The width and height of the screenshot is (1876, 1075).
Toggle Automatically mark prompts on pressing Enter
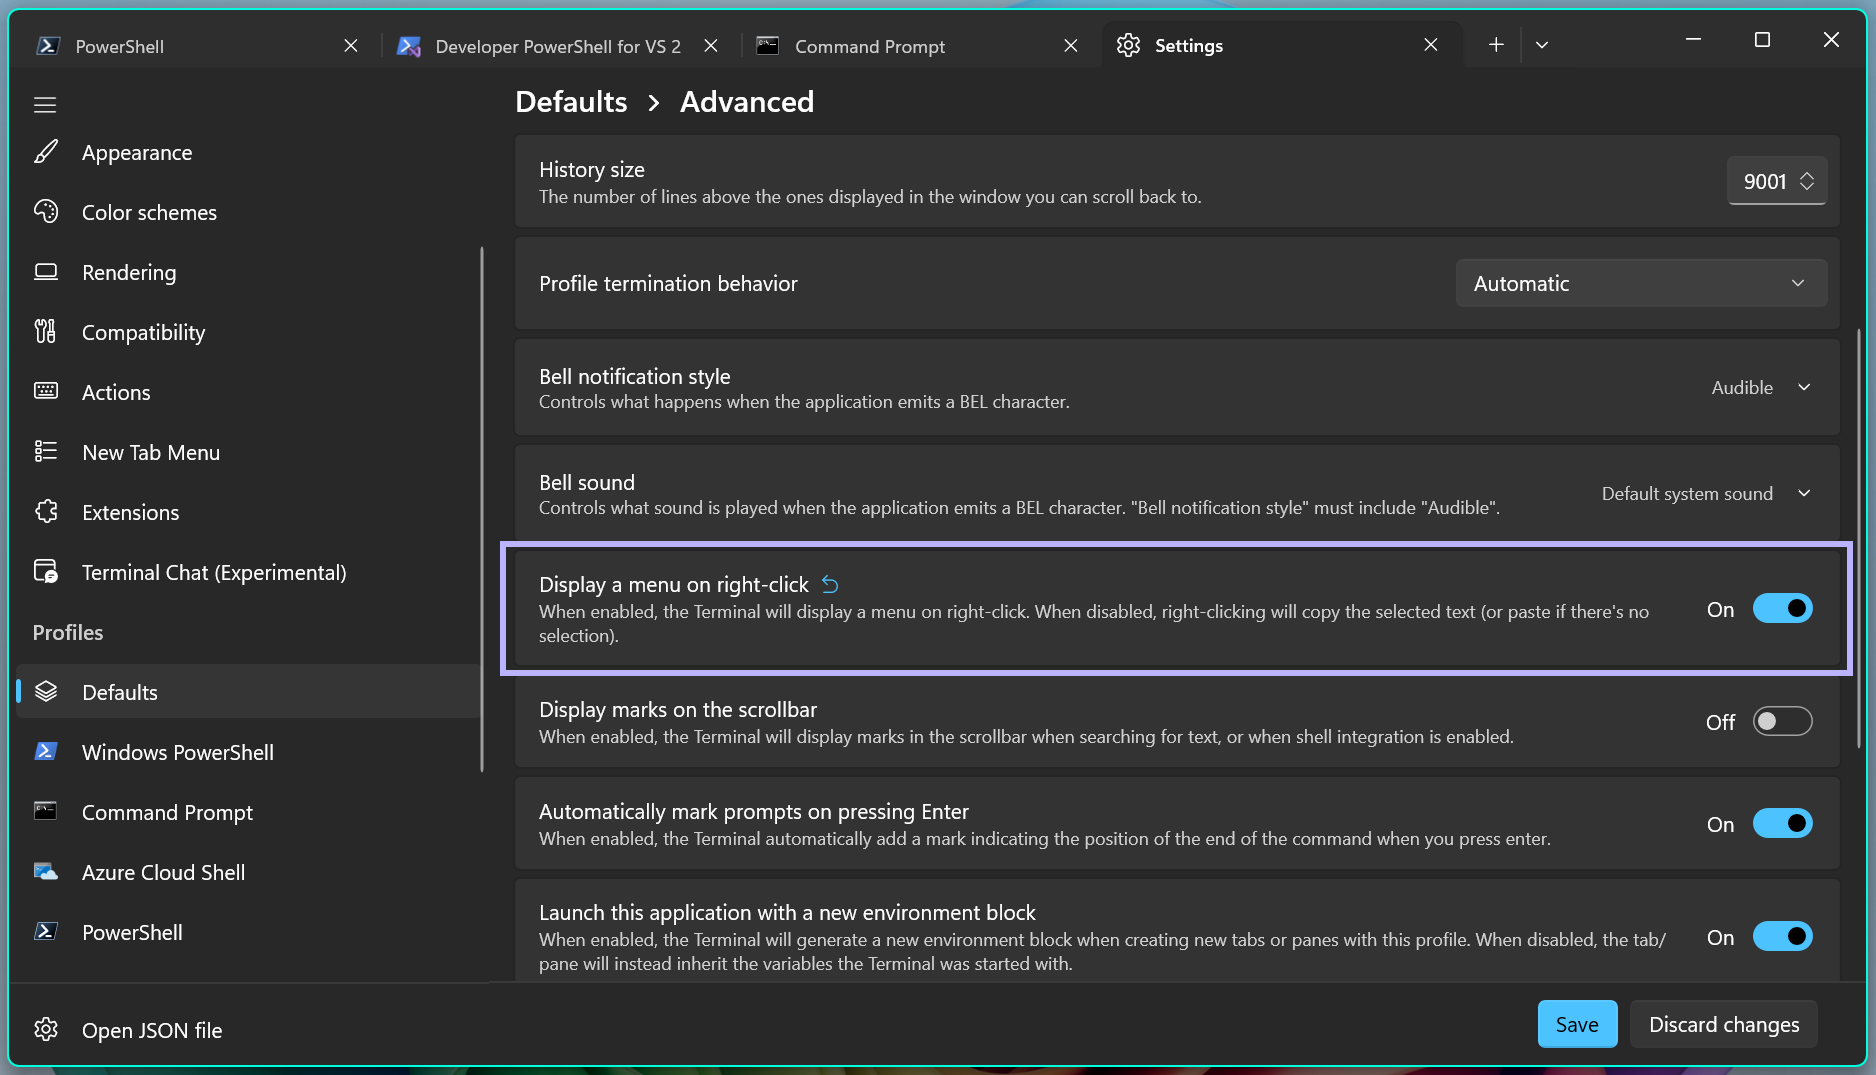1782,823
